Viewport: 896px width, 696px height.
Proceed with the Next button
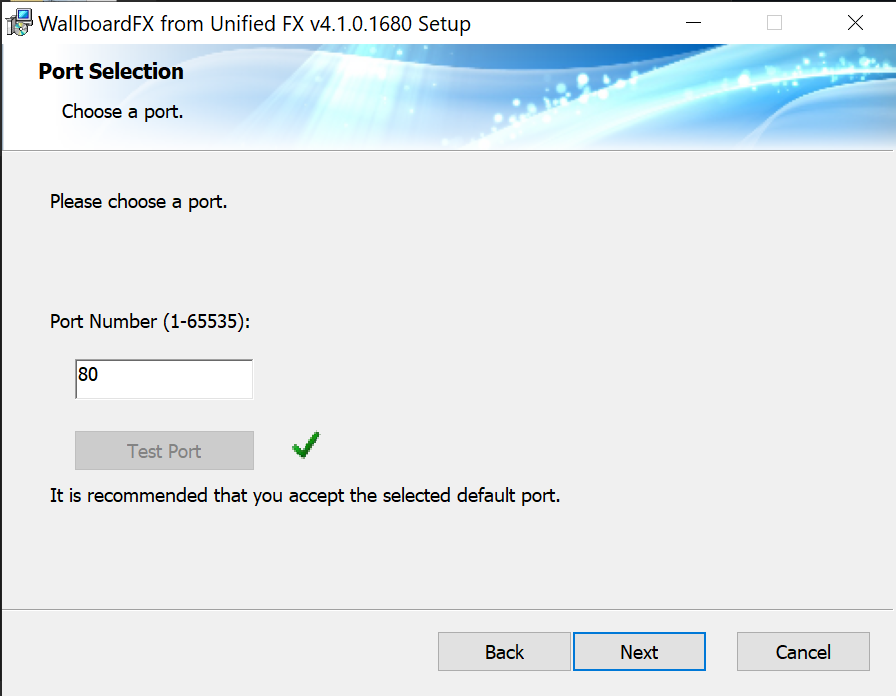pyautogui.click(x=639, y=651)
